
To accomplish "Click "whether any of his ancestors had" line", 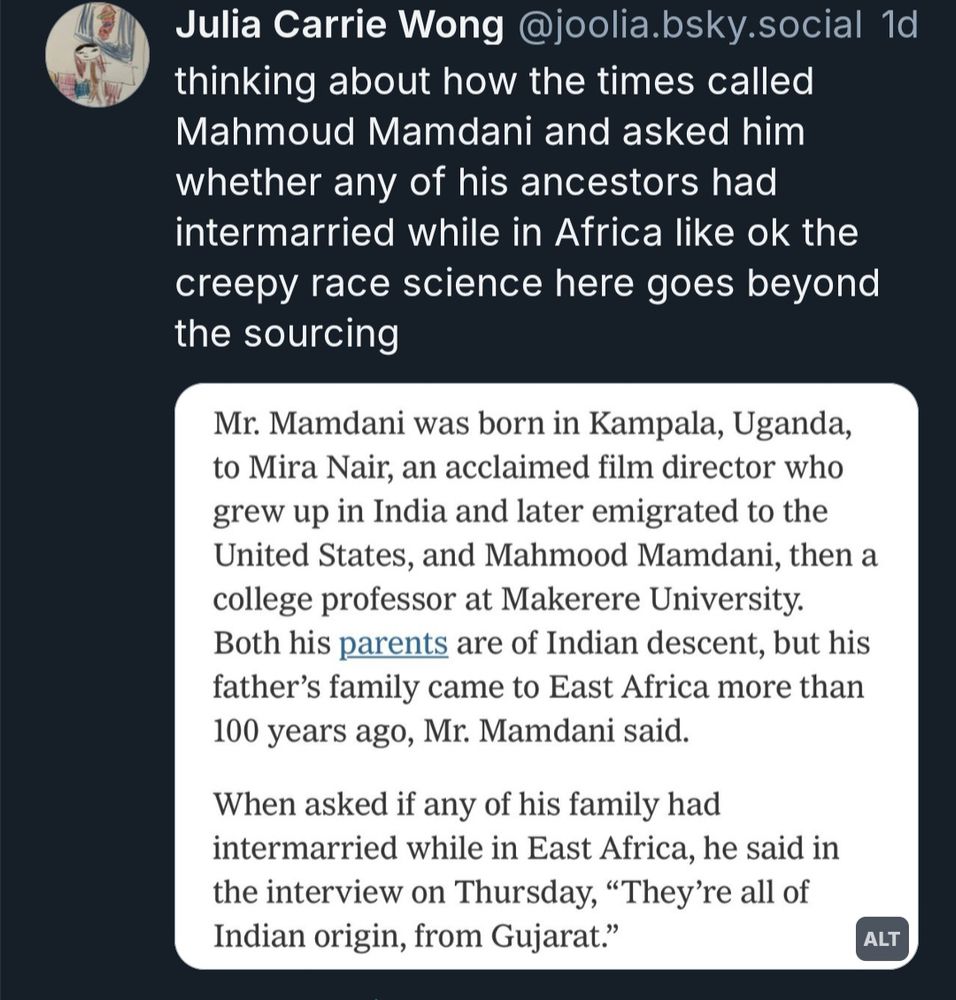I will [476, 182].
